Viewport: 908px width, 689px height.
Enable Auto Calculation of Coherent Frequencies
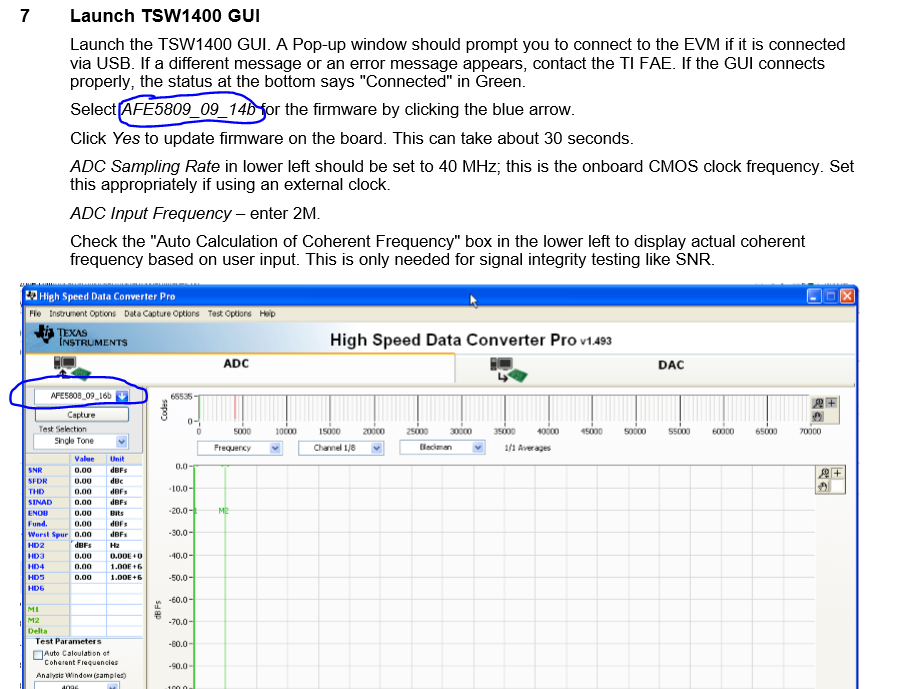[38, 655]
